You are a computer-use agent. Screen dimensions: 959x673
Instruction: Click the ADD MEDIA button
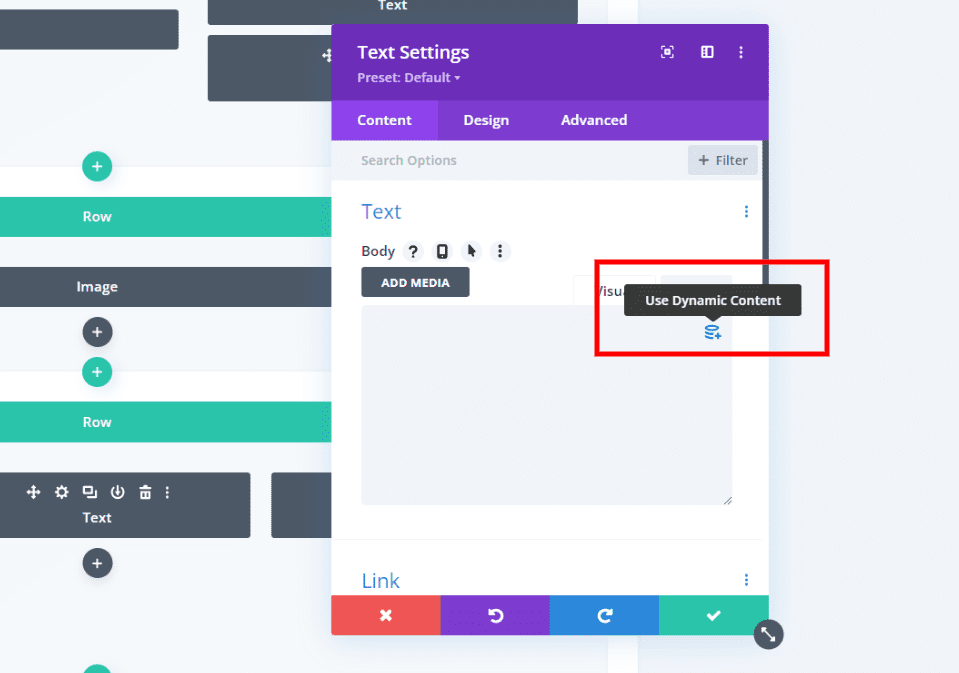pyautogui.click(x=415, y=282)
